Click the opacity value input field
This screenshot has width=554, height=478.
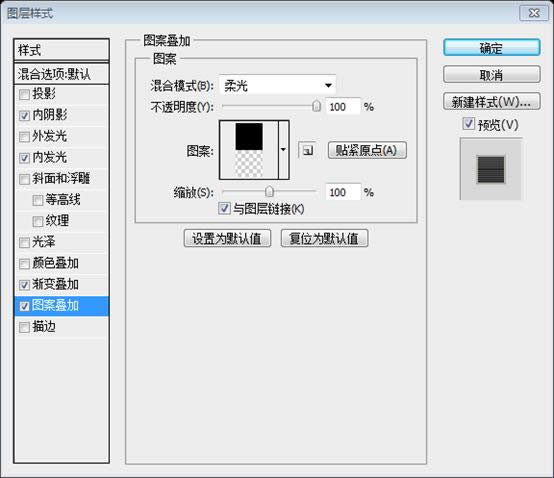click(343, 106)
